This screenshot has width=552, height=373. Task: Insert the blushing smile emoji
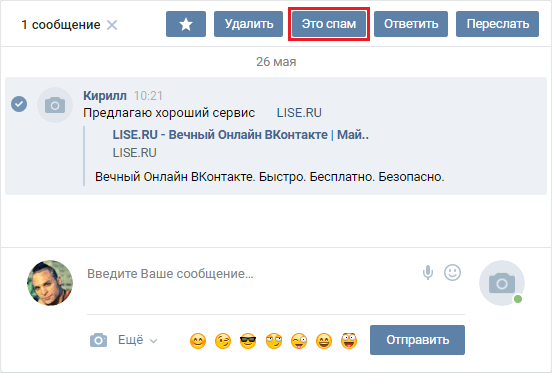[x=198, y=341]
